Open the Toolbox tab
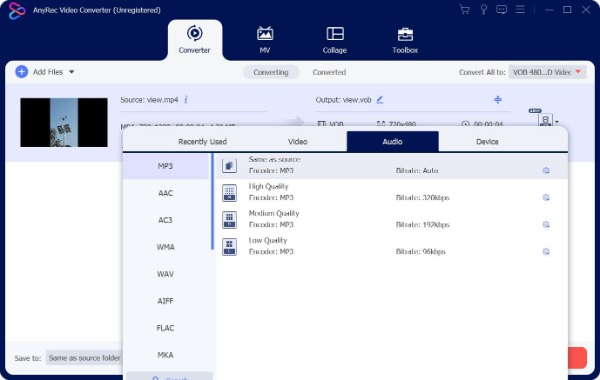The image size is (600, 380). (405, 40)
